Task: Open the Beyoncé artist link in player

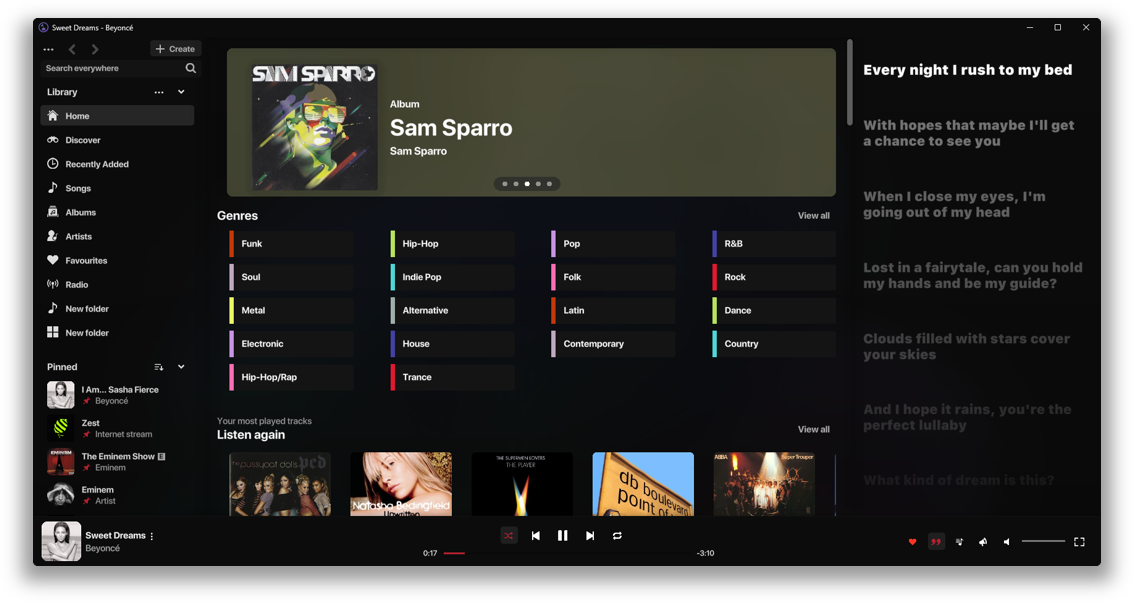Action: tap(103, 548)
